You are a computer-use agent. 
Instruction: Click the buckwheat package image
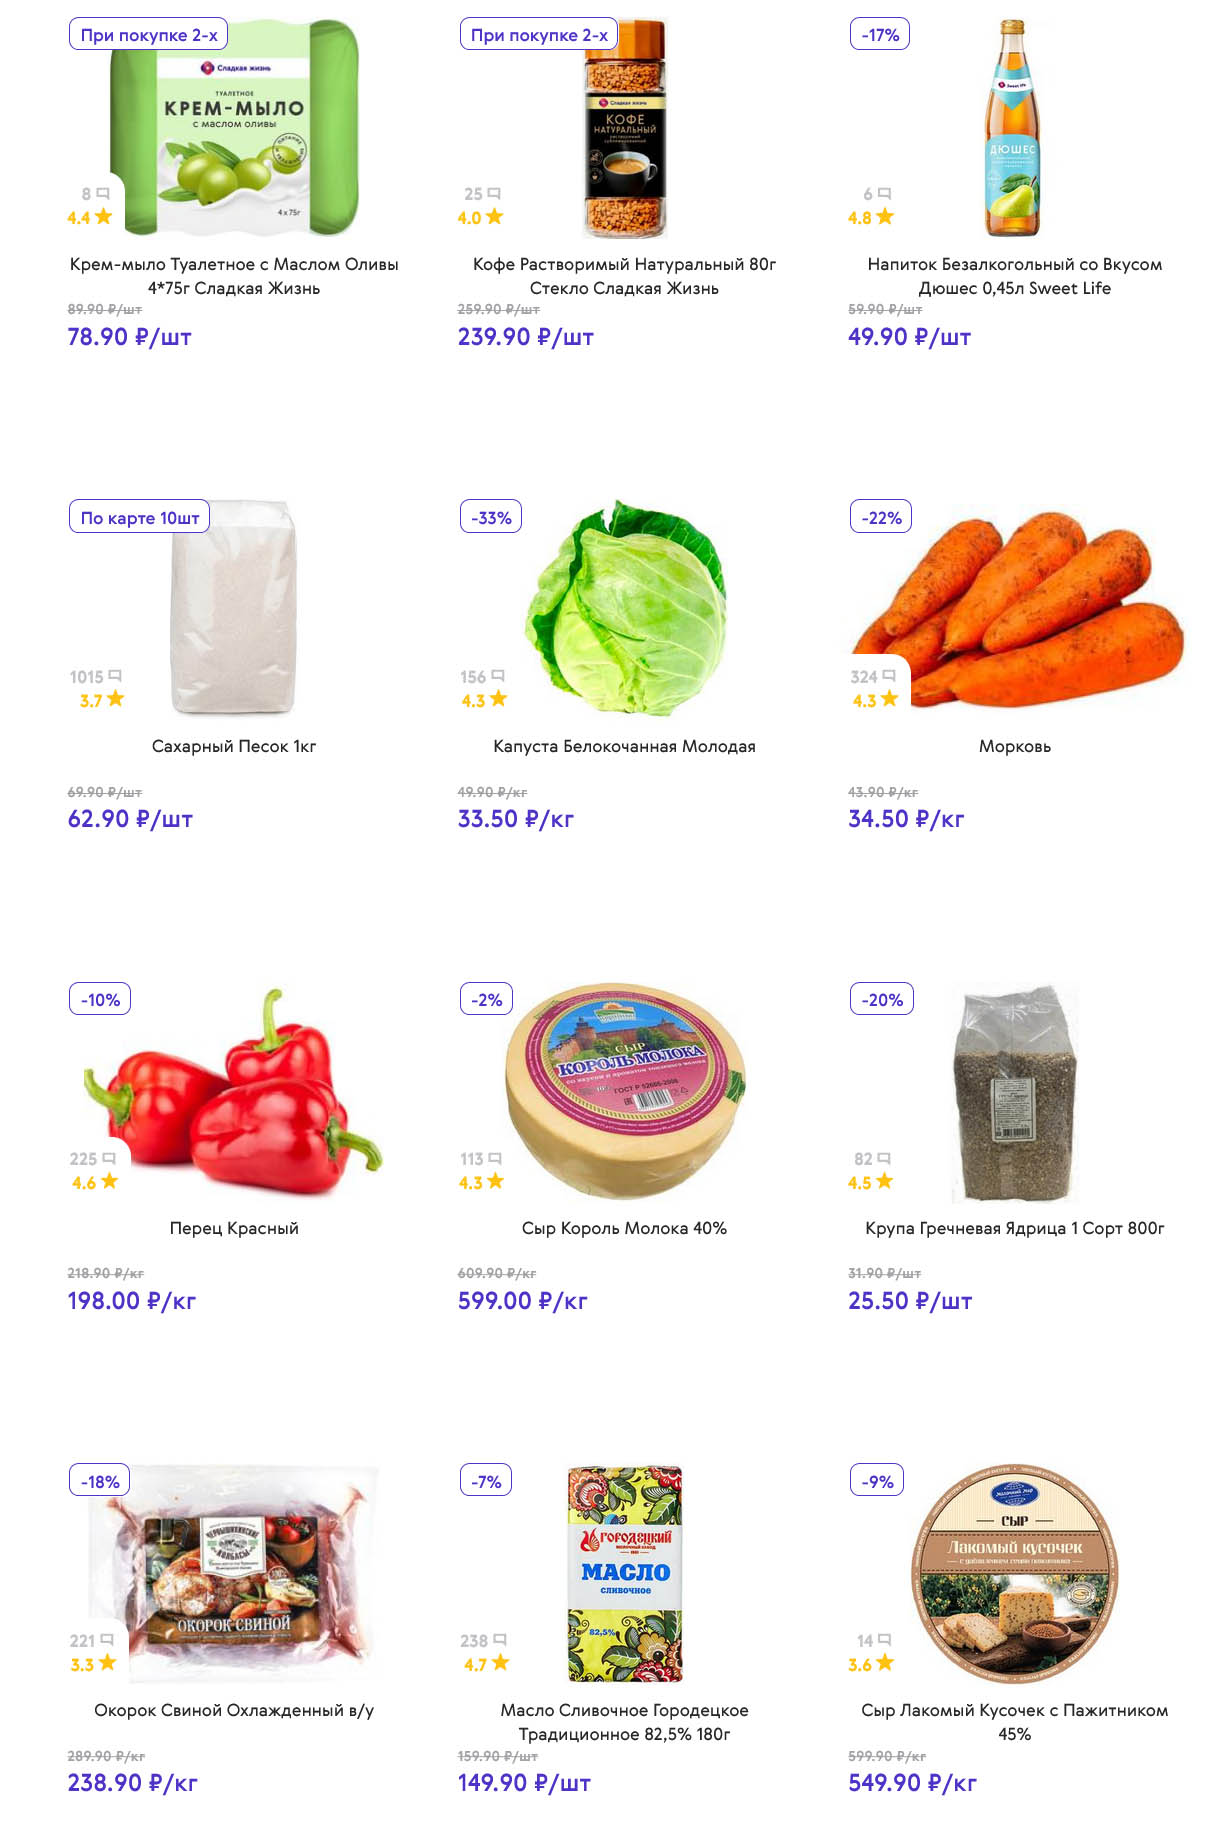[1015, 1092]
